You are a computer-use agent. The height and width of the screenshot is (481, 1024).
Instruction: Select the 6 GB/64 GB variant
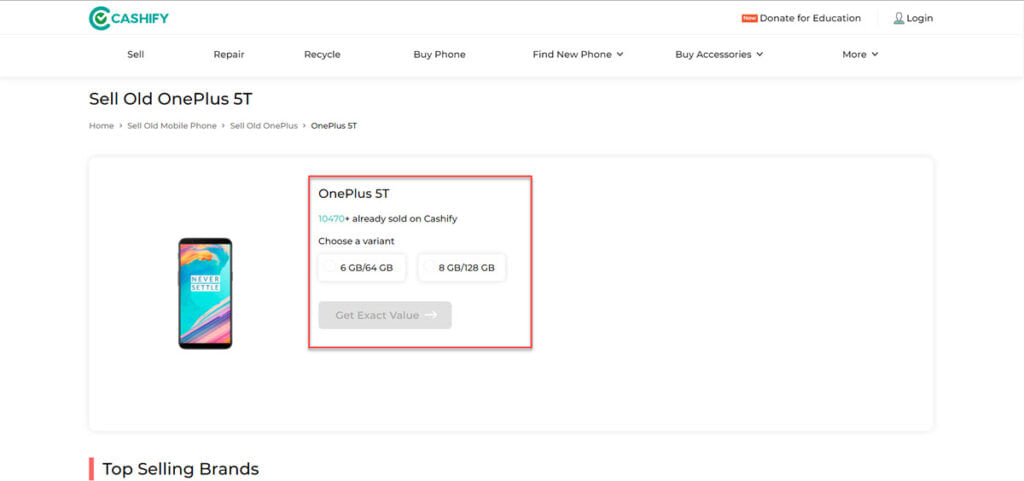click(362, 268)
